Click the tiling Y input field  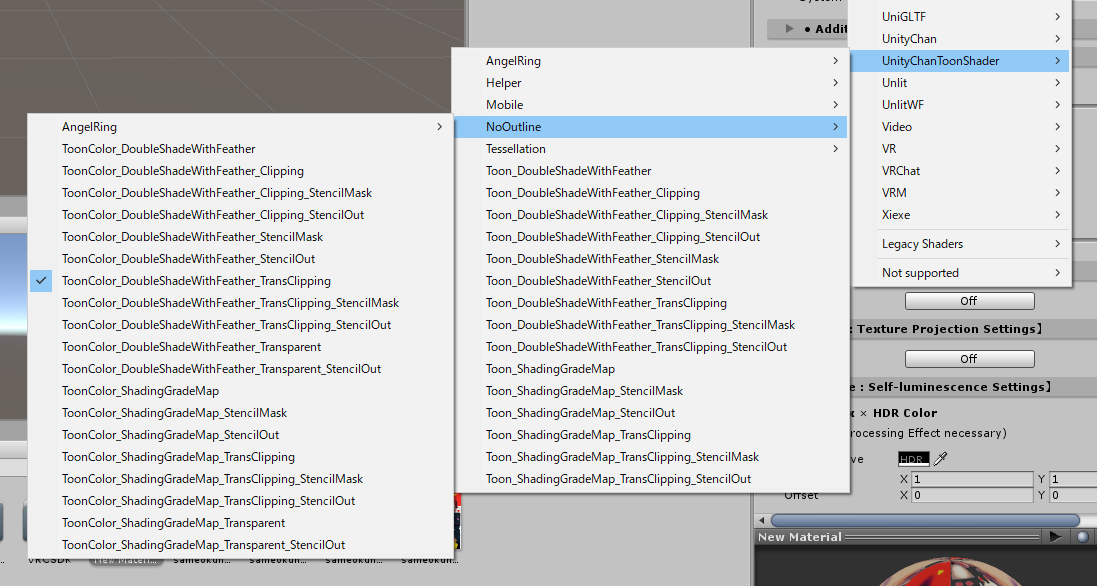click(1073, 479)
